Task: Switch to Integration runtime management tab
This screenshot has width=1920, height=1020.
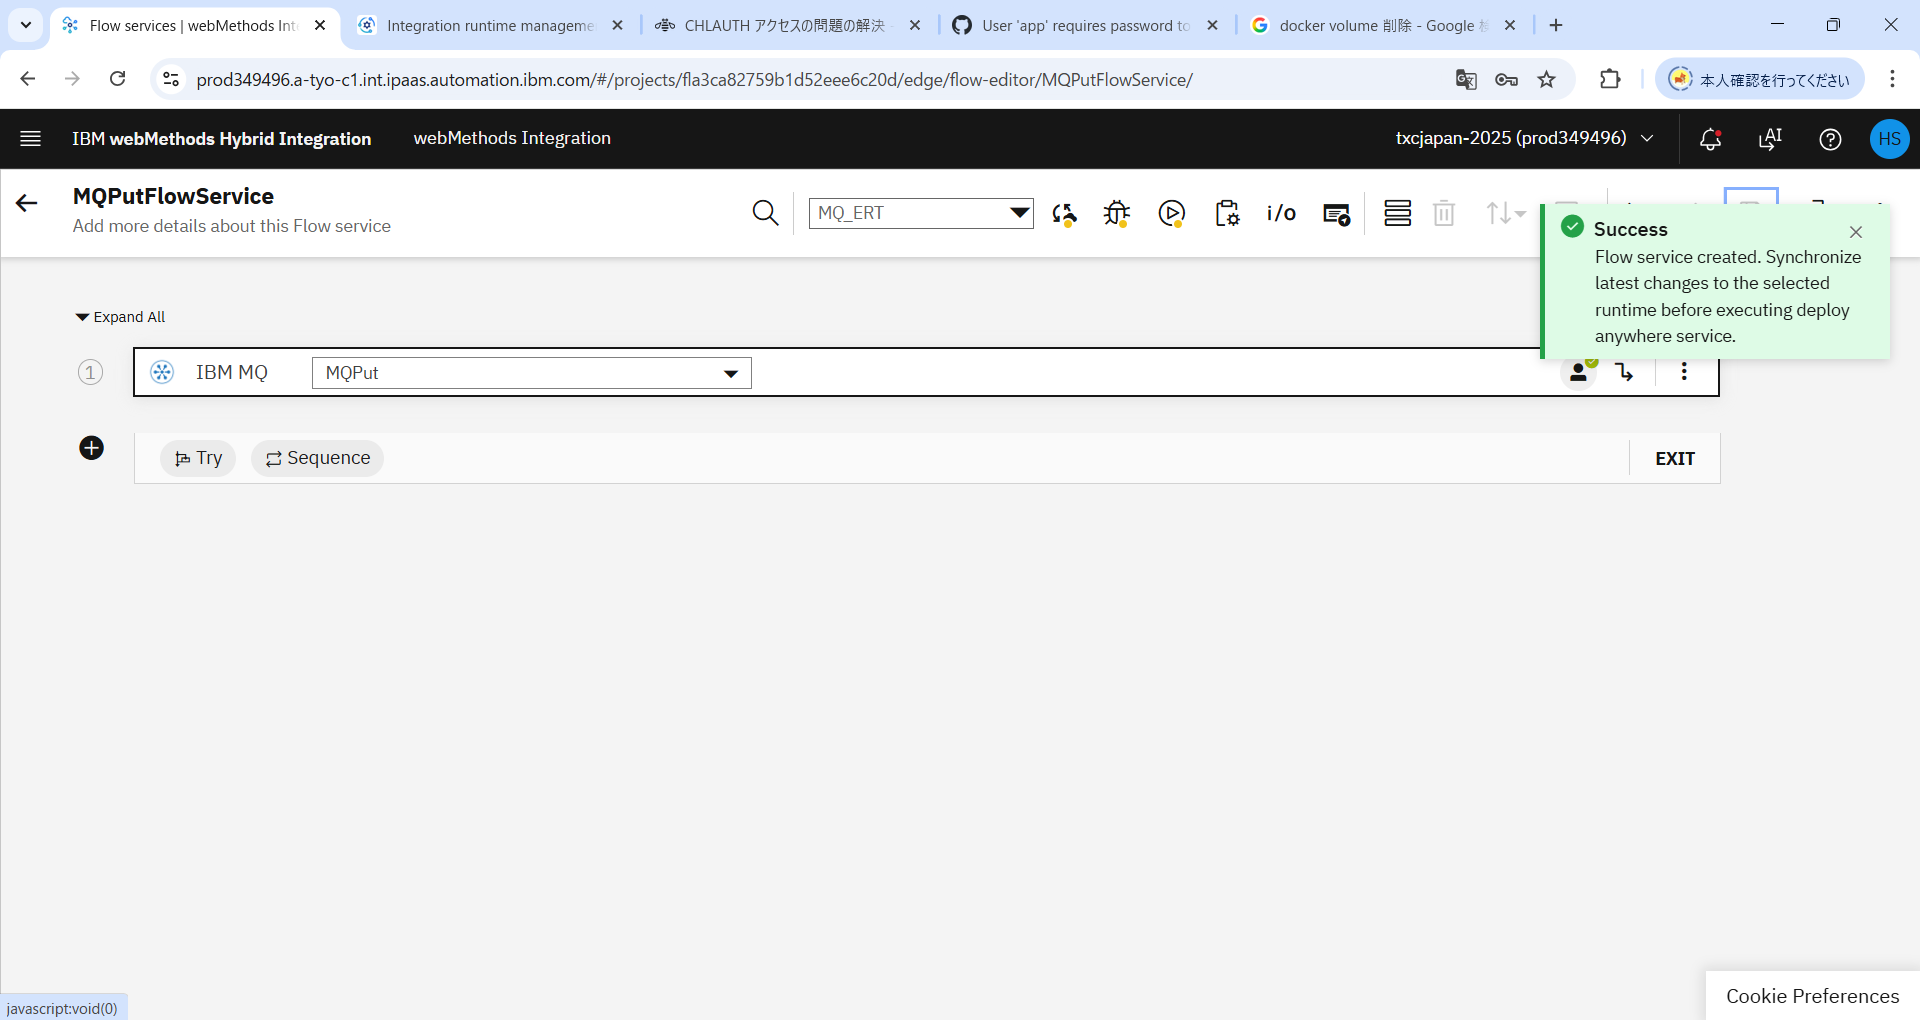Action: coord(490,25)
